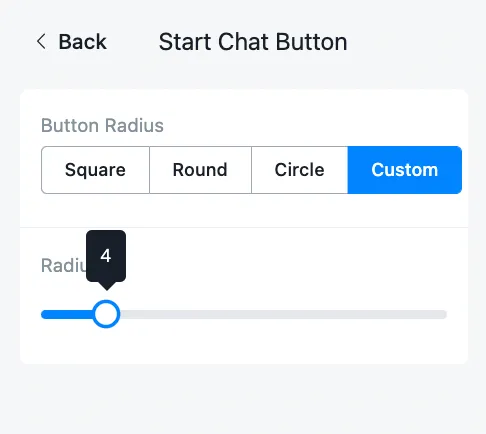Jump radius slider to its maximum end
The width and height of the screenshot is (486, 434).
point(444,314)
